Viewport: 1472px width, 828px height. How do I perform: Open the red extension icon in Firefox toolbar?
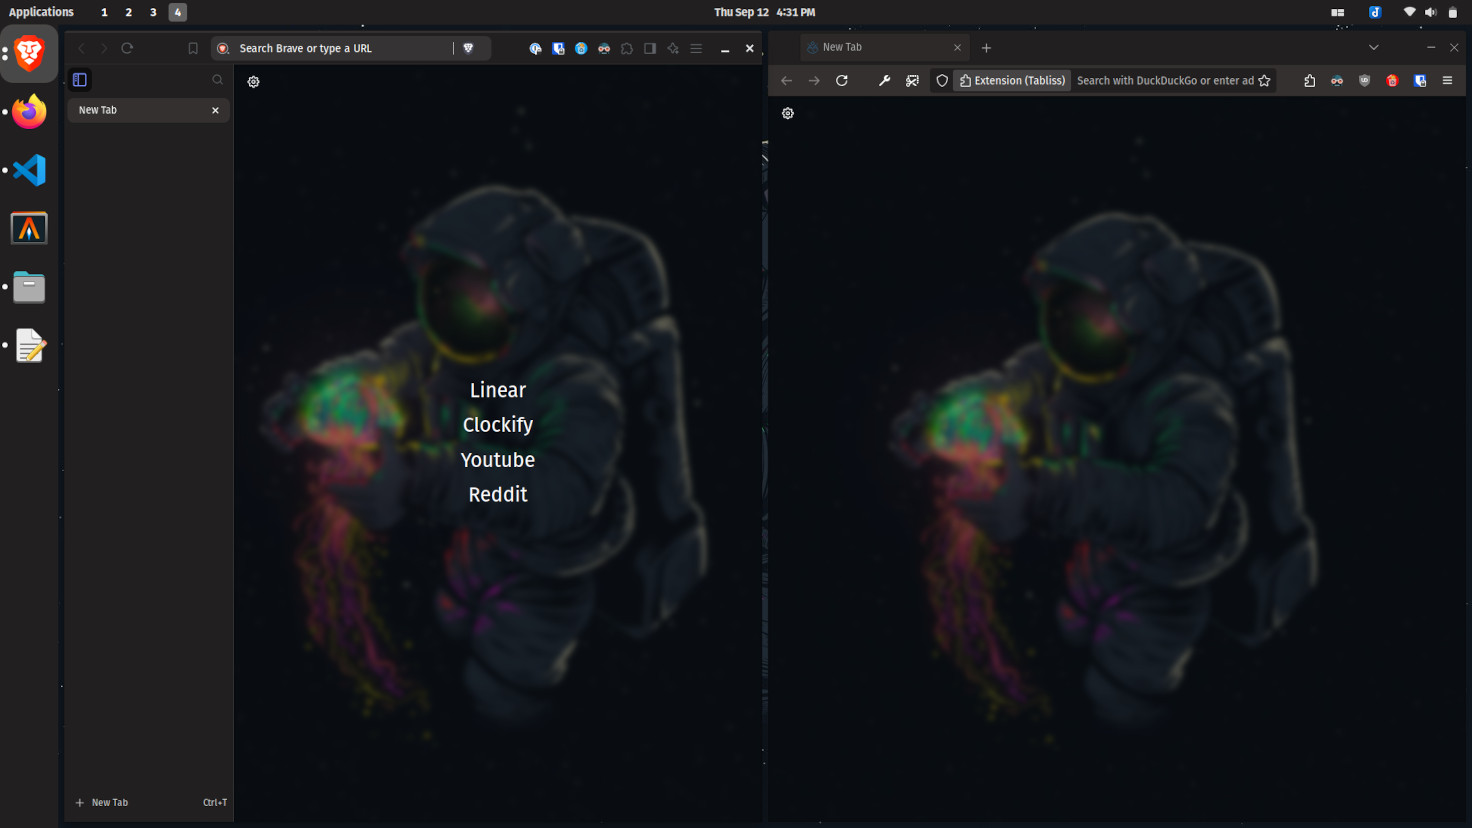[x=1392, y=81]
